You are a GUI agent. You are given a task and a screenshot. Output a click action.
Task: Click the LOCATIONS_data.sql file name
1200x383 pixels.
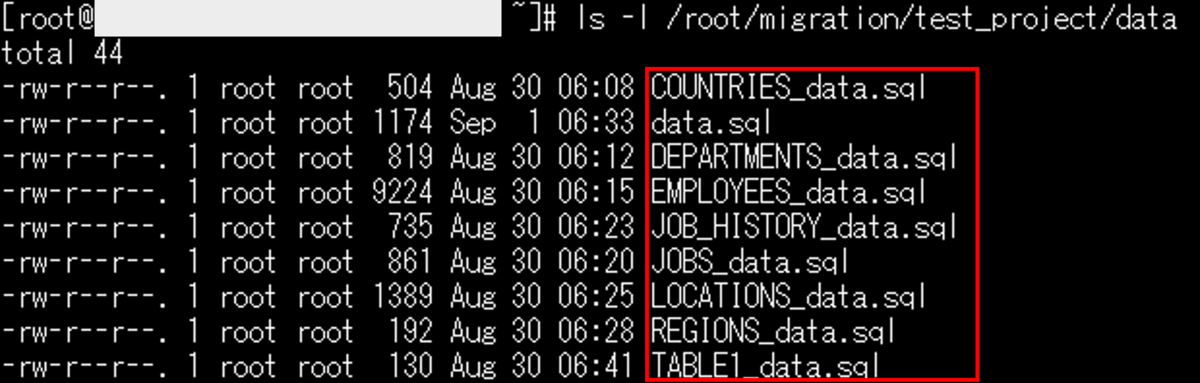pos(789,297)
